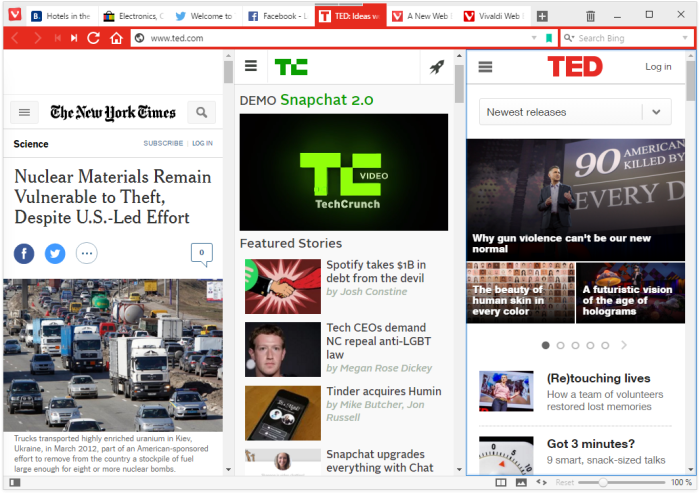The width and height of the screenshot is (700, 494).
Task: Switch to the Welcome to Twitter tab
Action: 205,17
